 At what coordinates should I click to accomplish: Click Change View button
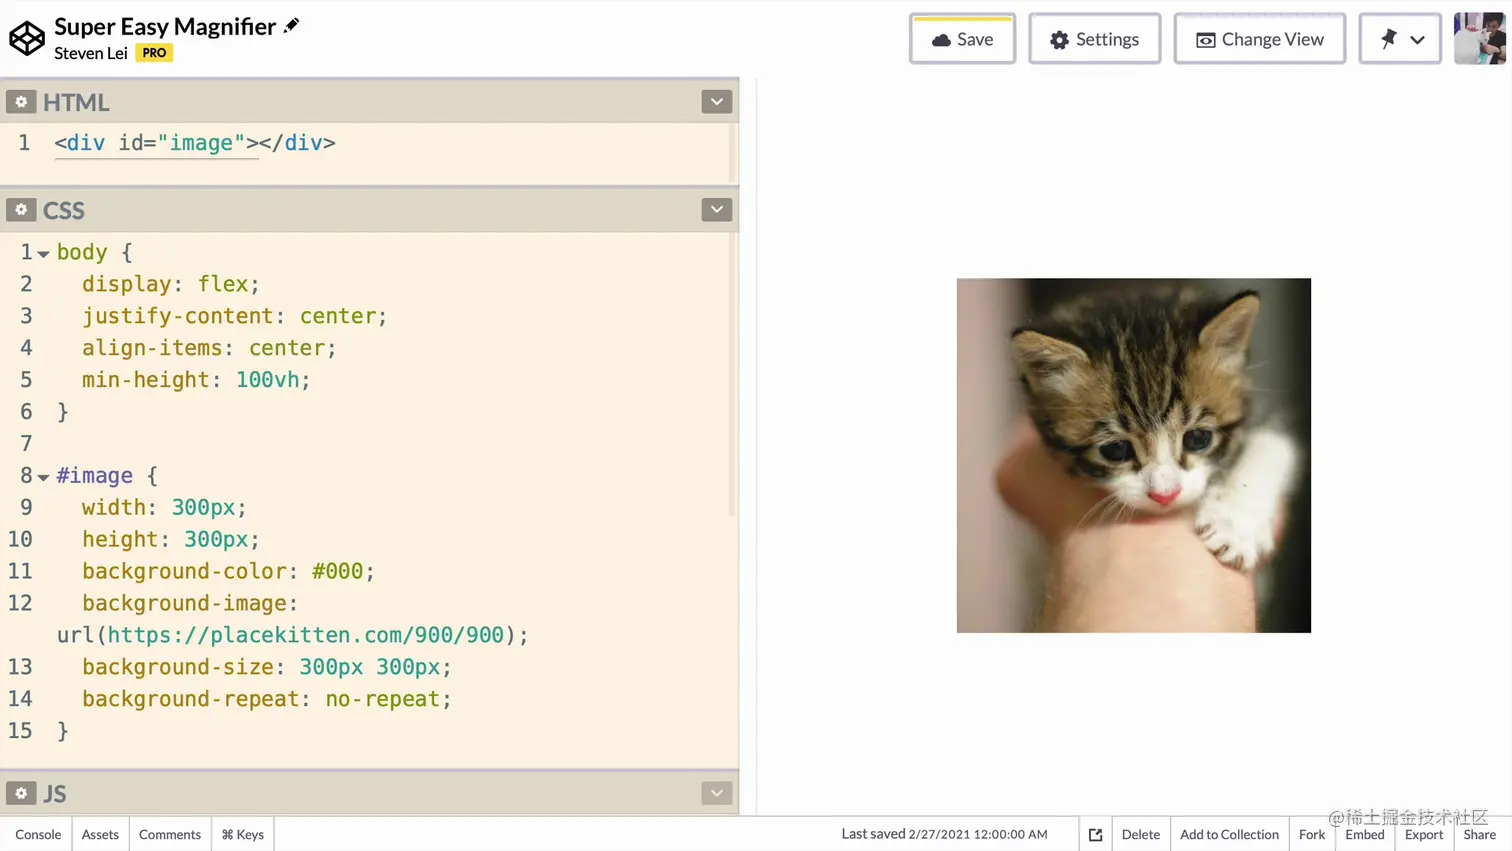(1259, 39)
